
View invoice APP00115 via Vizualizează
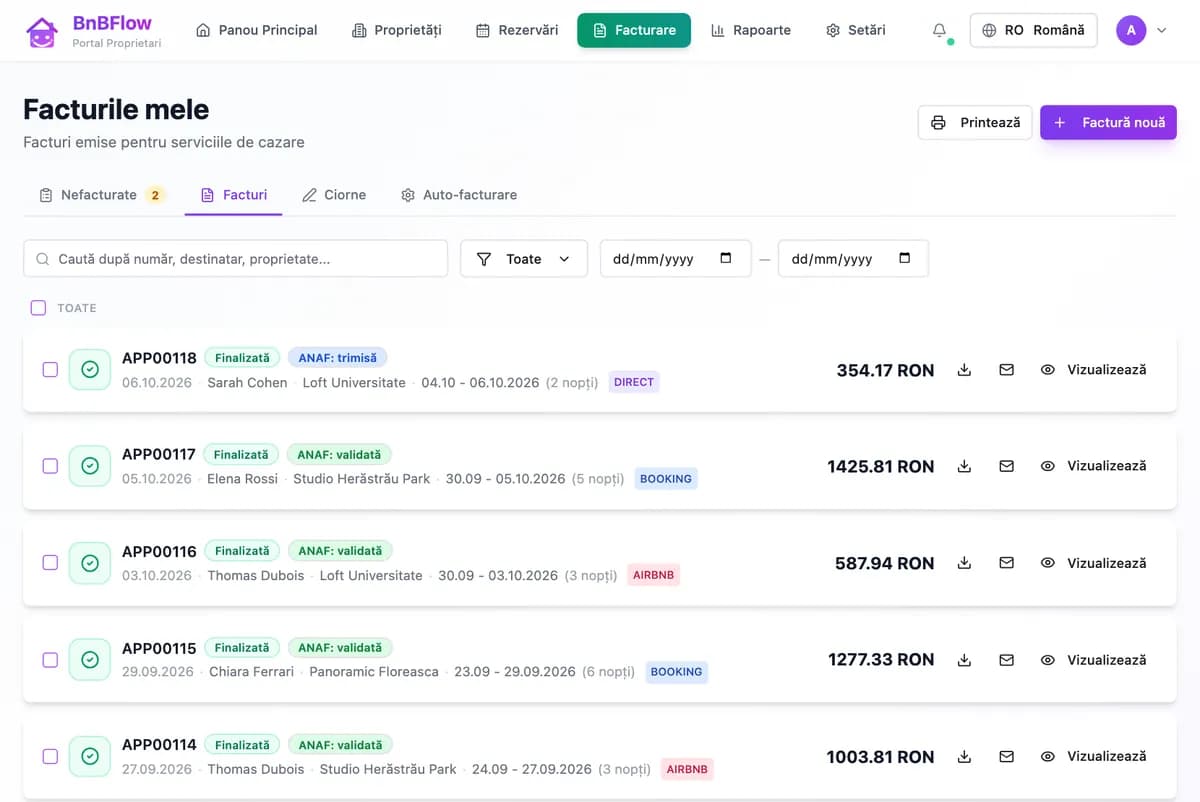[1093, 660]
